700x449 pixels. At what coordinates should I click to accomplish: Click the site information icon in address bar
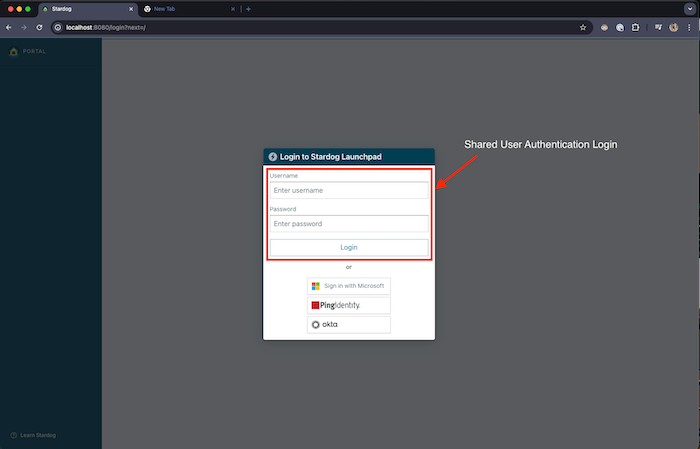point(58,28)
